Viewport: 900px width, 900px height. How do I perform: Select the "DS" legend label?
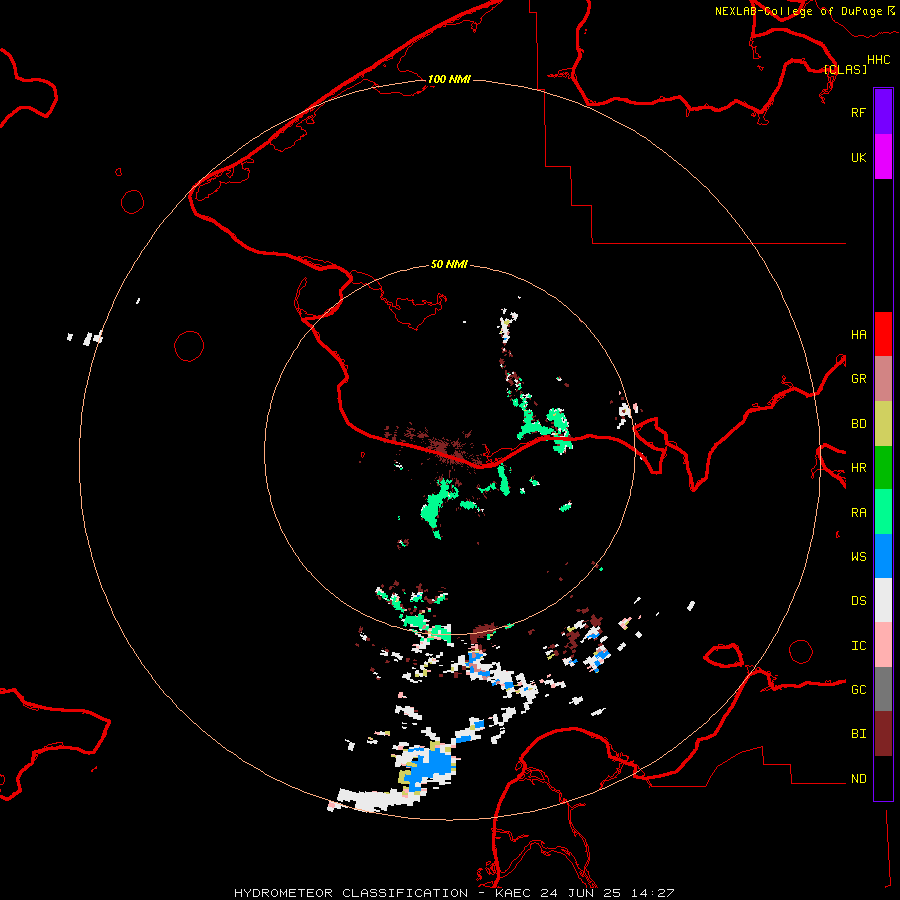(x=858, y=601)
